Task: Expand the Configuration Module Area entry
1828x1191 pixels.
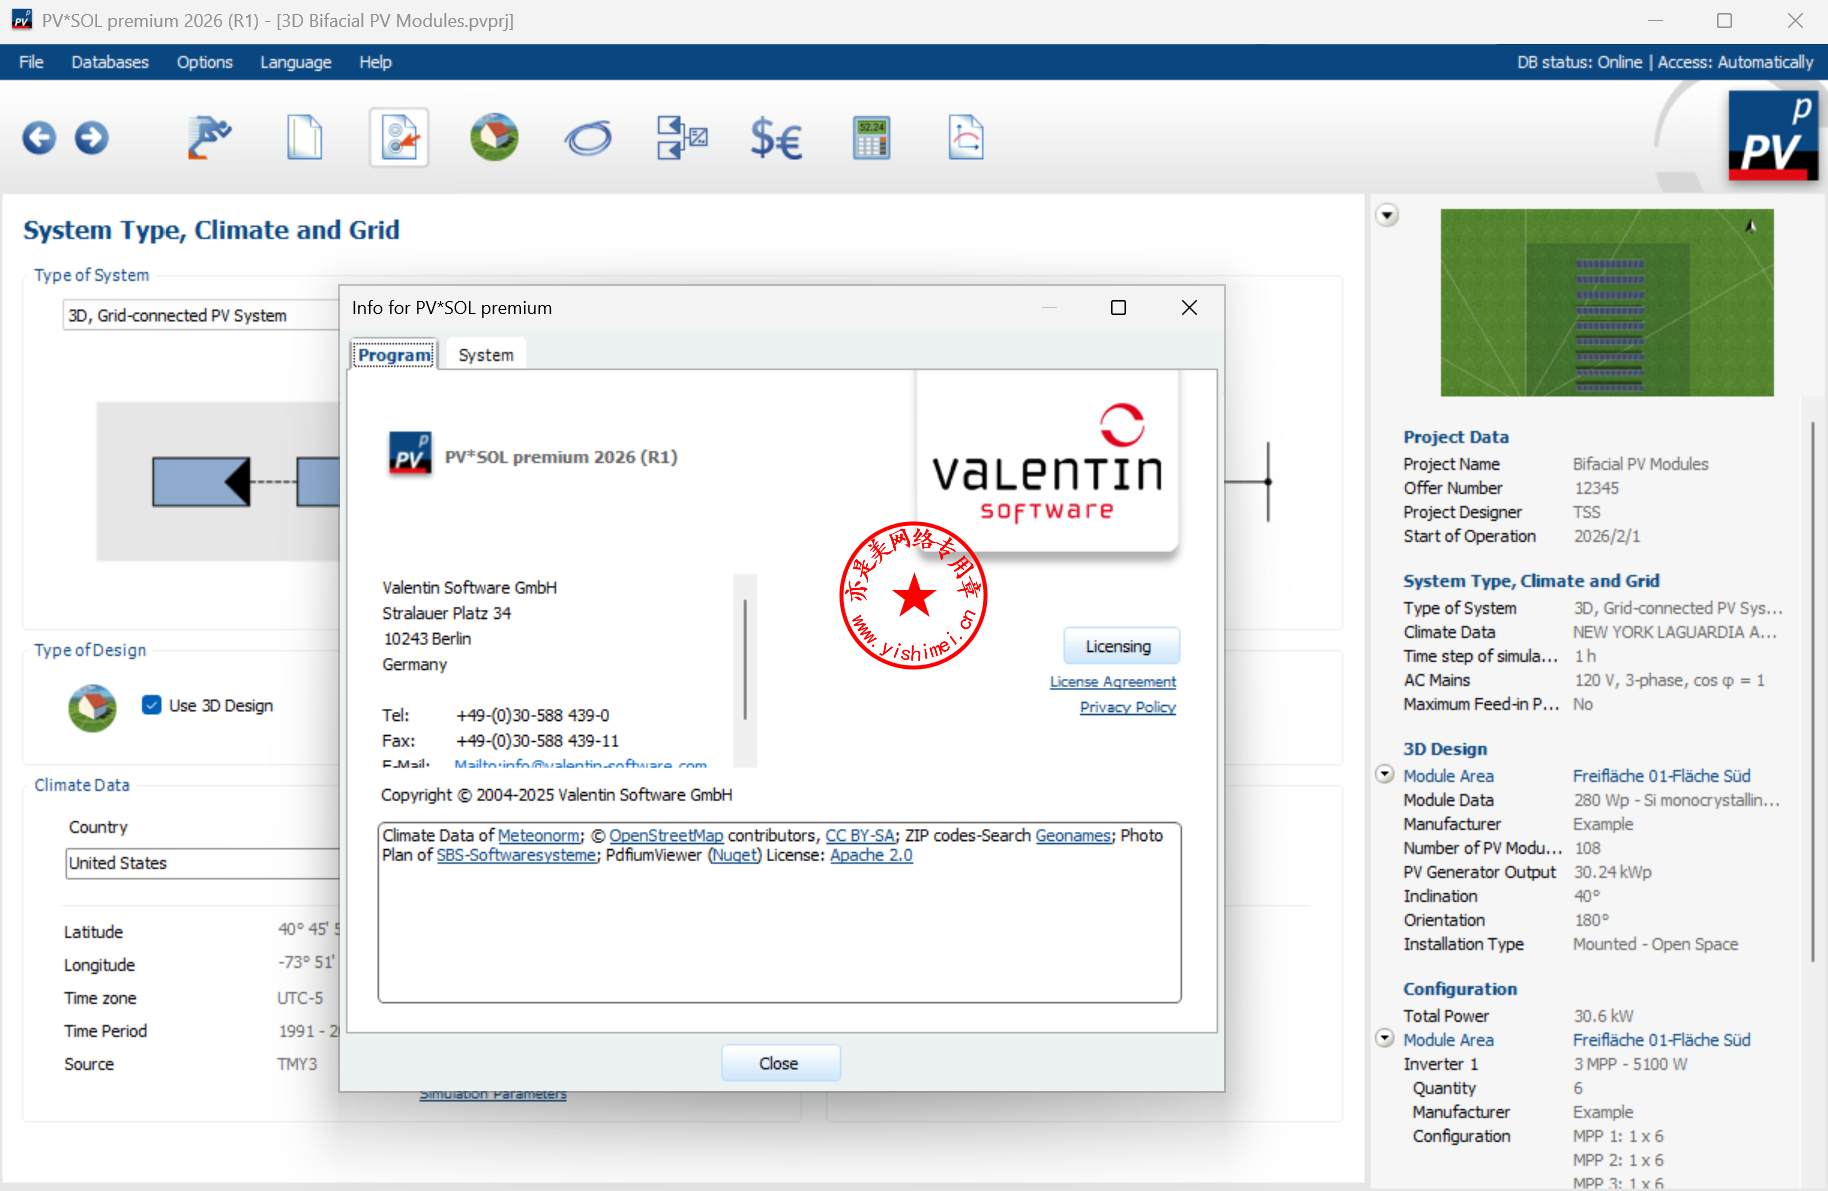Action: (1385, 1038)
